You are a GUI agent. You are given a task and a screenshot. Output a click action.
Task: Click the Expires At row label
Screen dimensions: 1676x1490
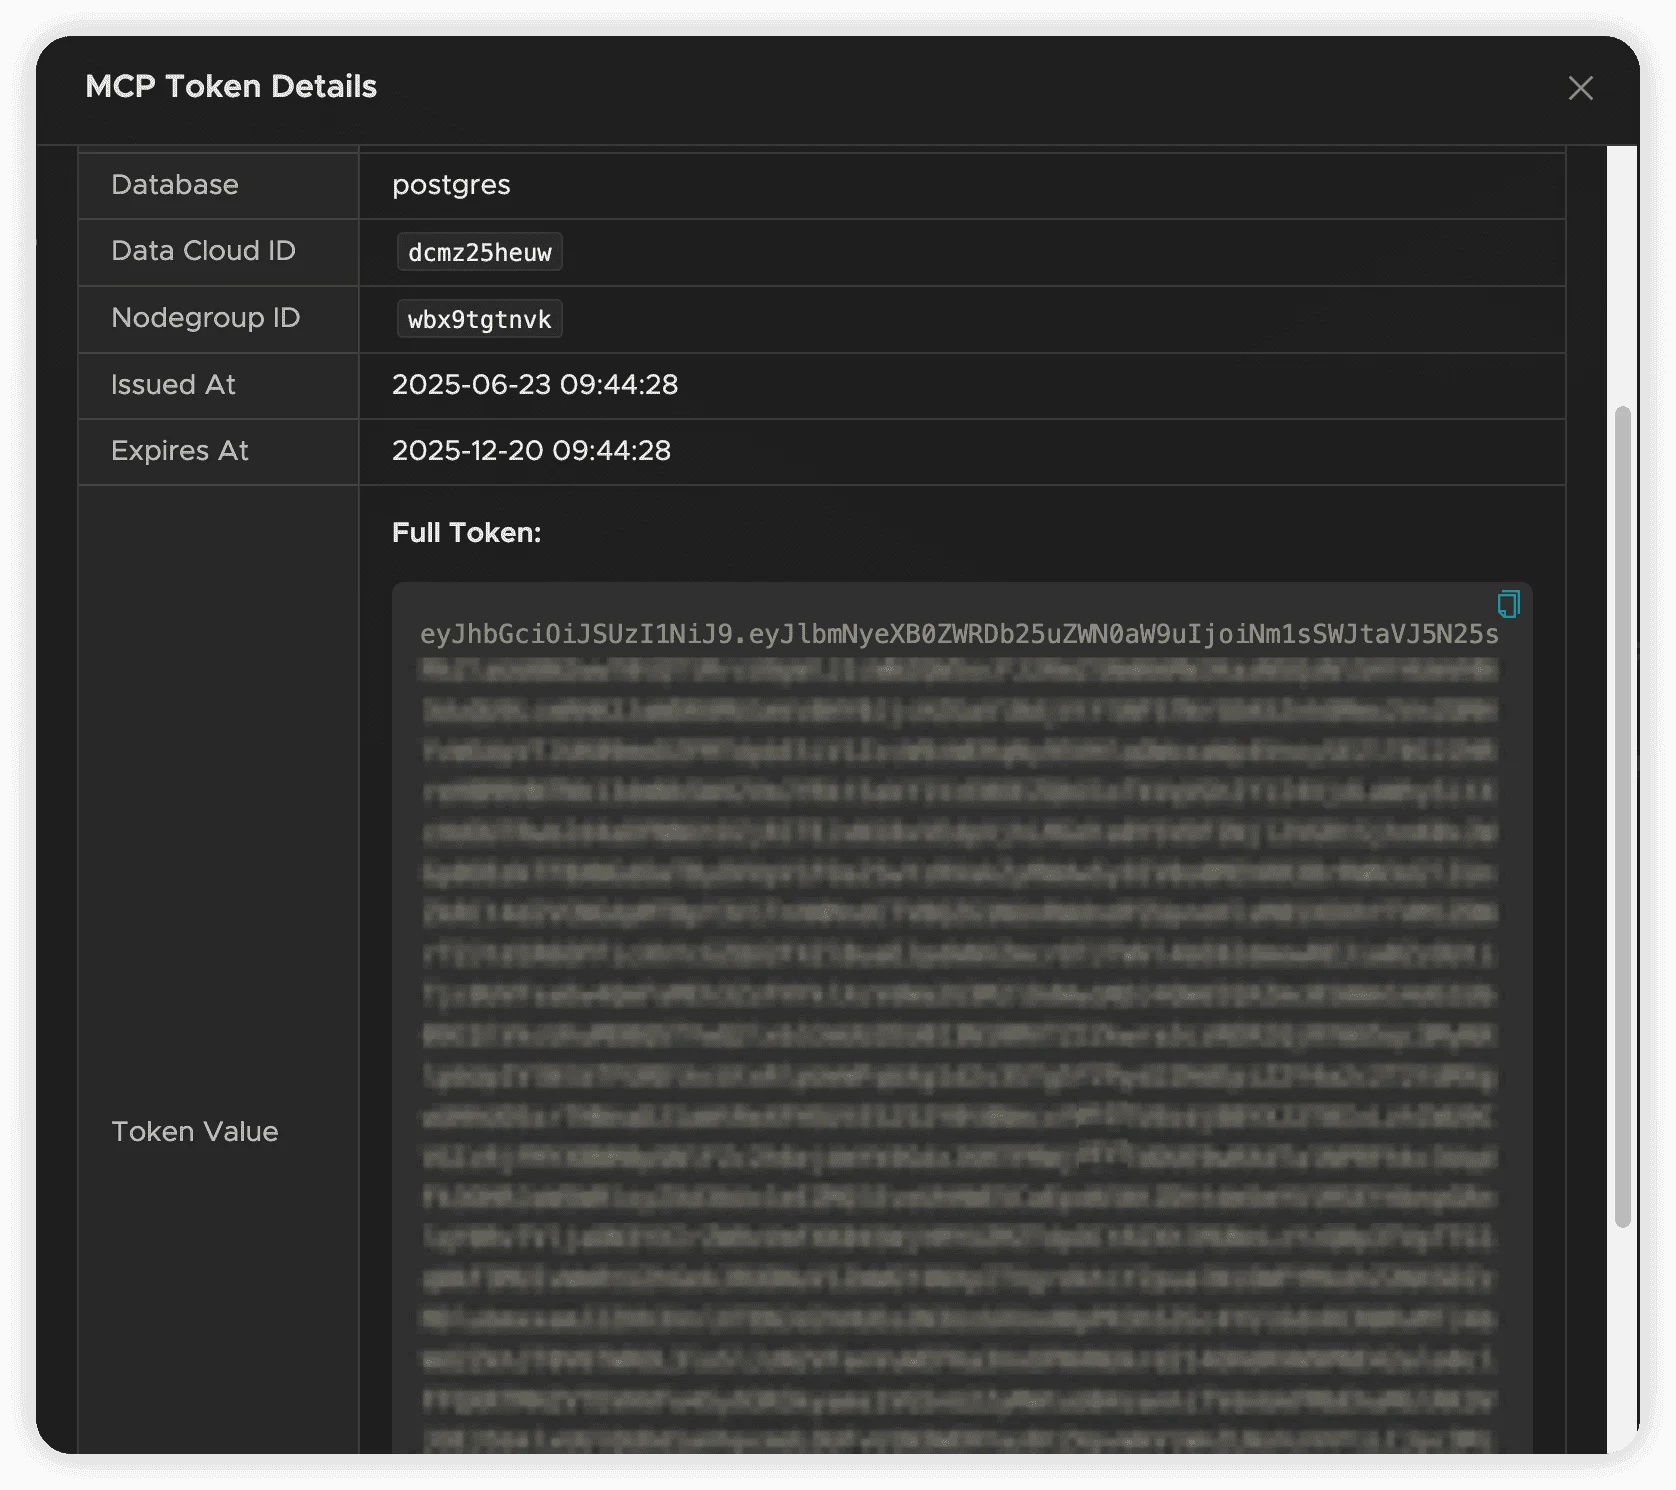click(180, 451)
